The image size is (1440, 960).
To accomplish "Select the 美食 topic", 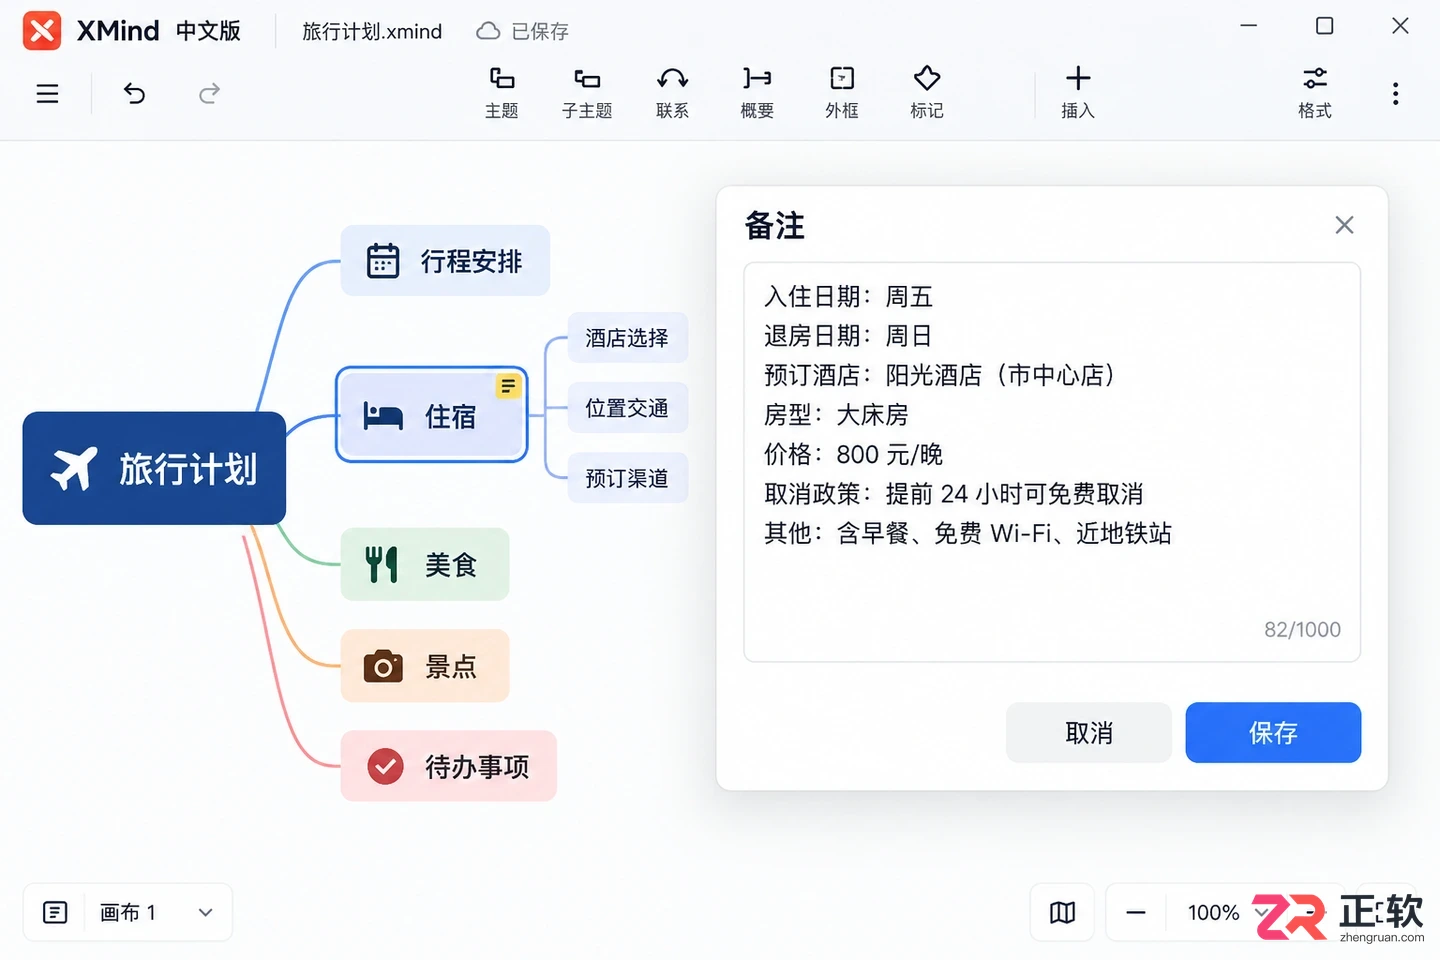I will pos(425,565).
